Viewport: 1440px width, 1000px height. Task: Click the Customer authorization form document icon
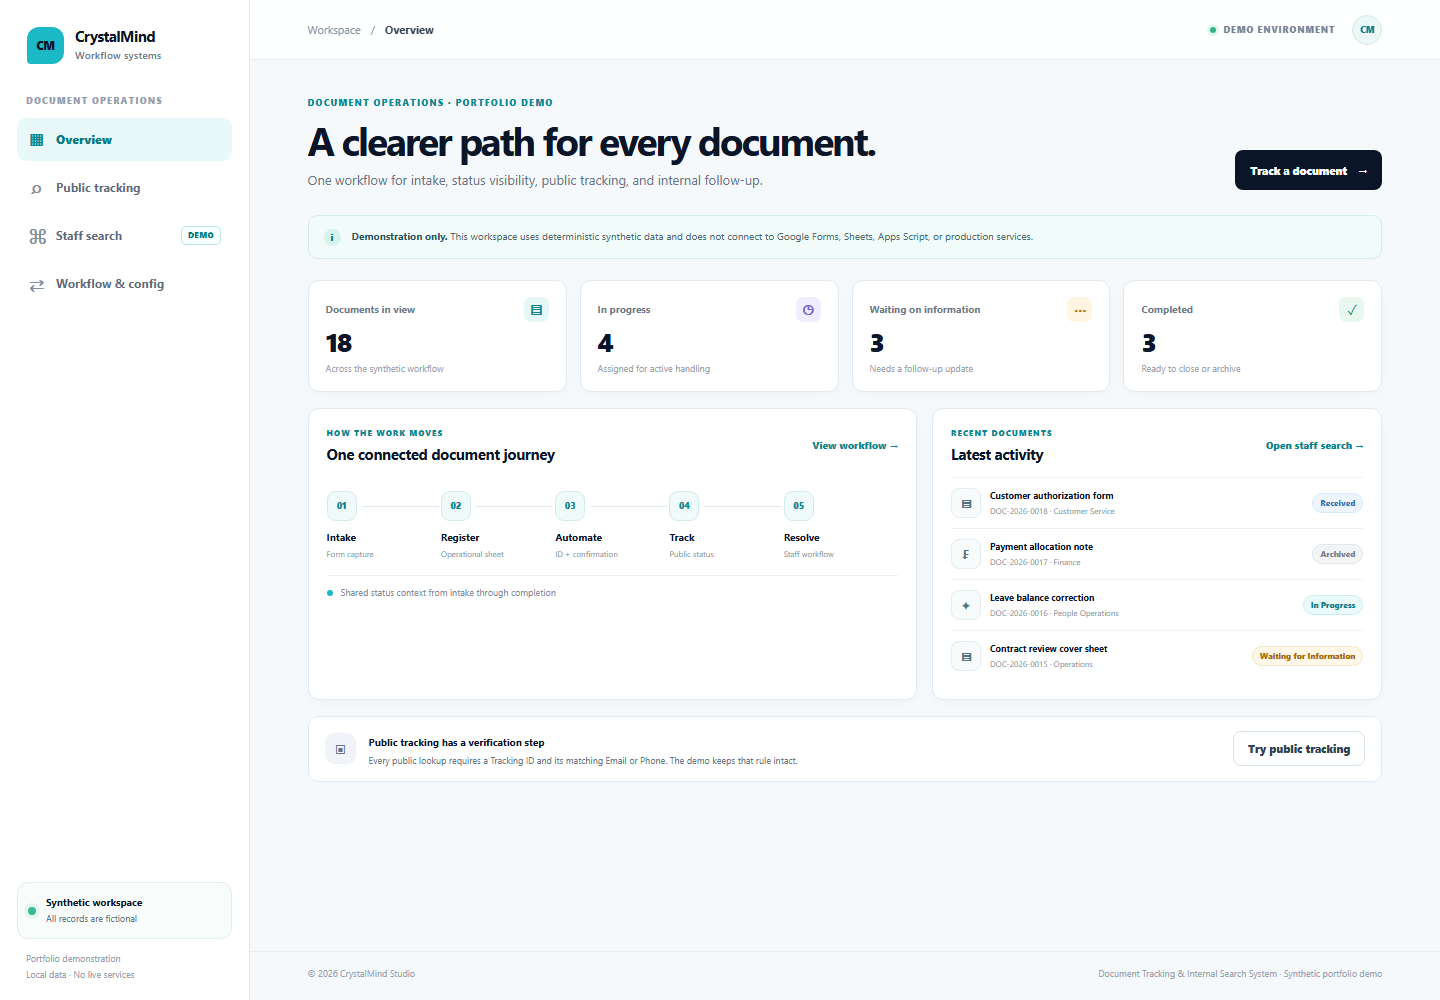coord(966,503)
